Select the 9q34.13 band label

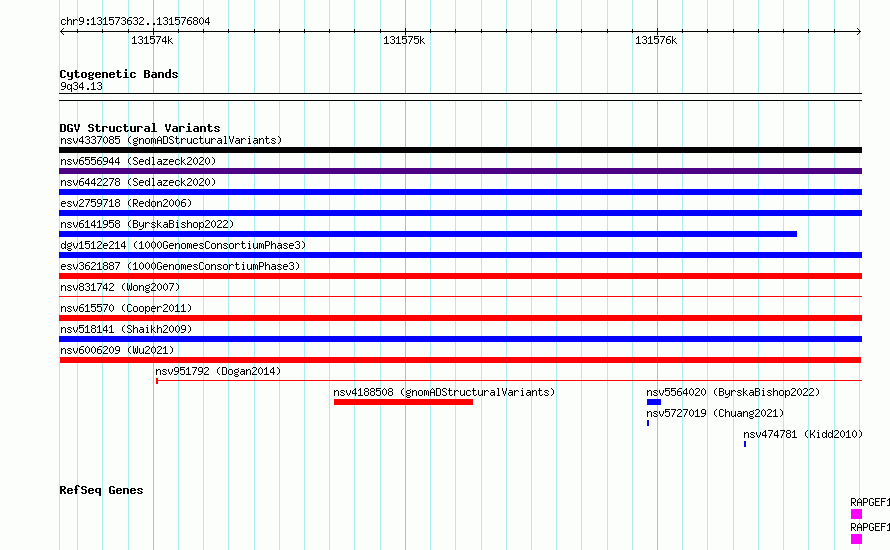coord(81,86)
